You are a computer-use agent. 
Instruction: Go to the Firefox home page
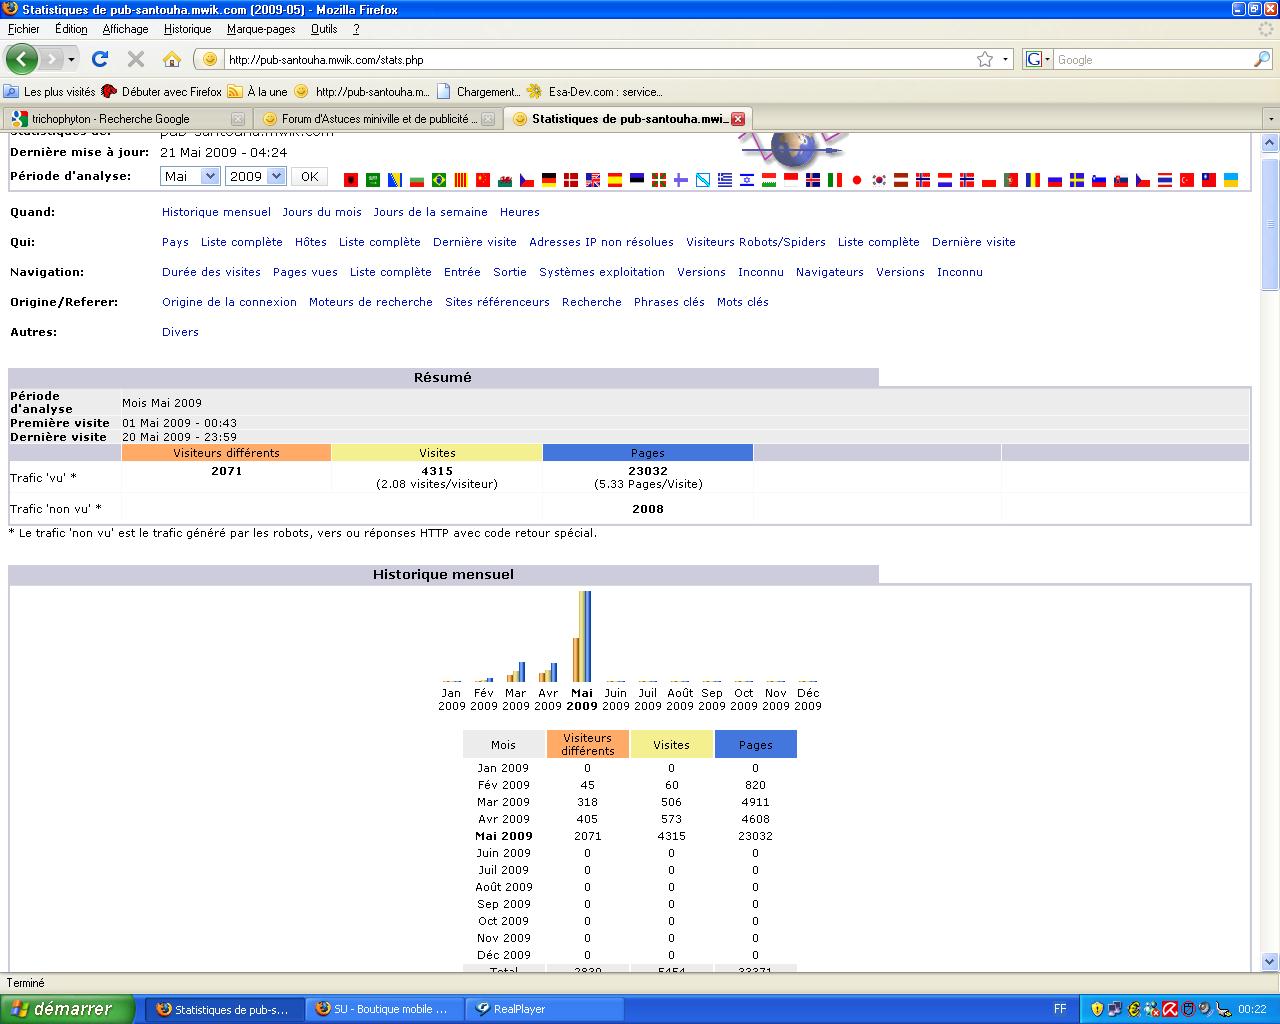click(x=172, y=59)
